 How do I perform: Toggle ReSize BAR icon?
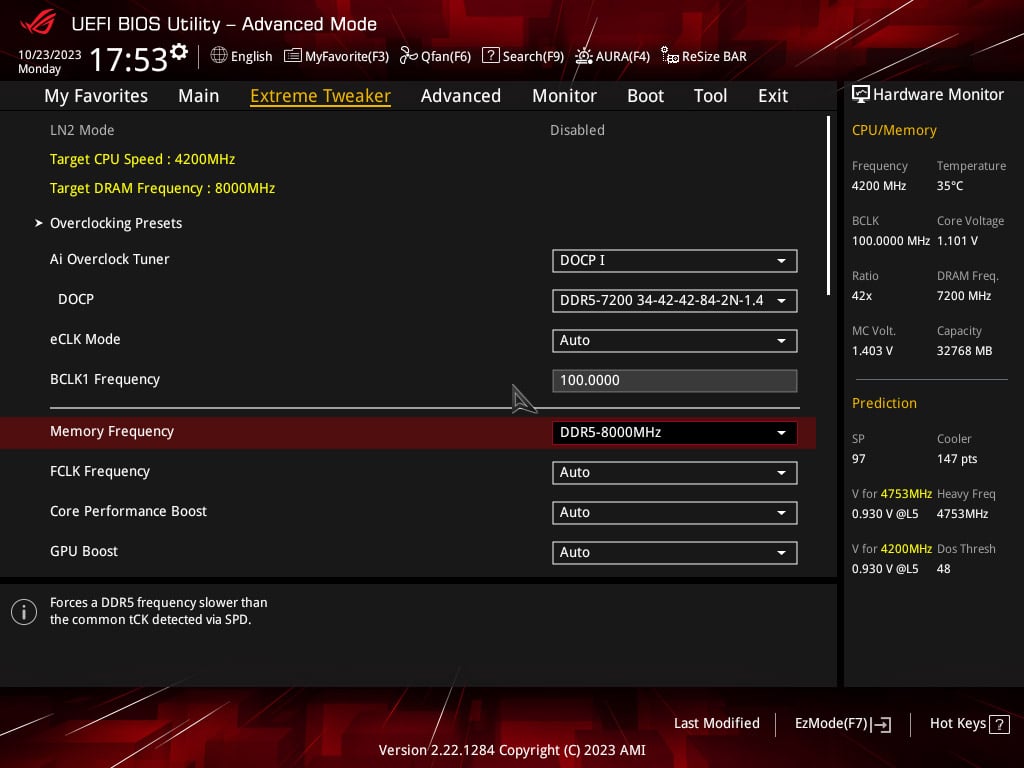pyautogui.click(x=669, y=56)
